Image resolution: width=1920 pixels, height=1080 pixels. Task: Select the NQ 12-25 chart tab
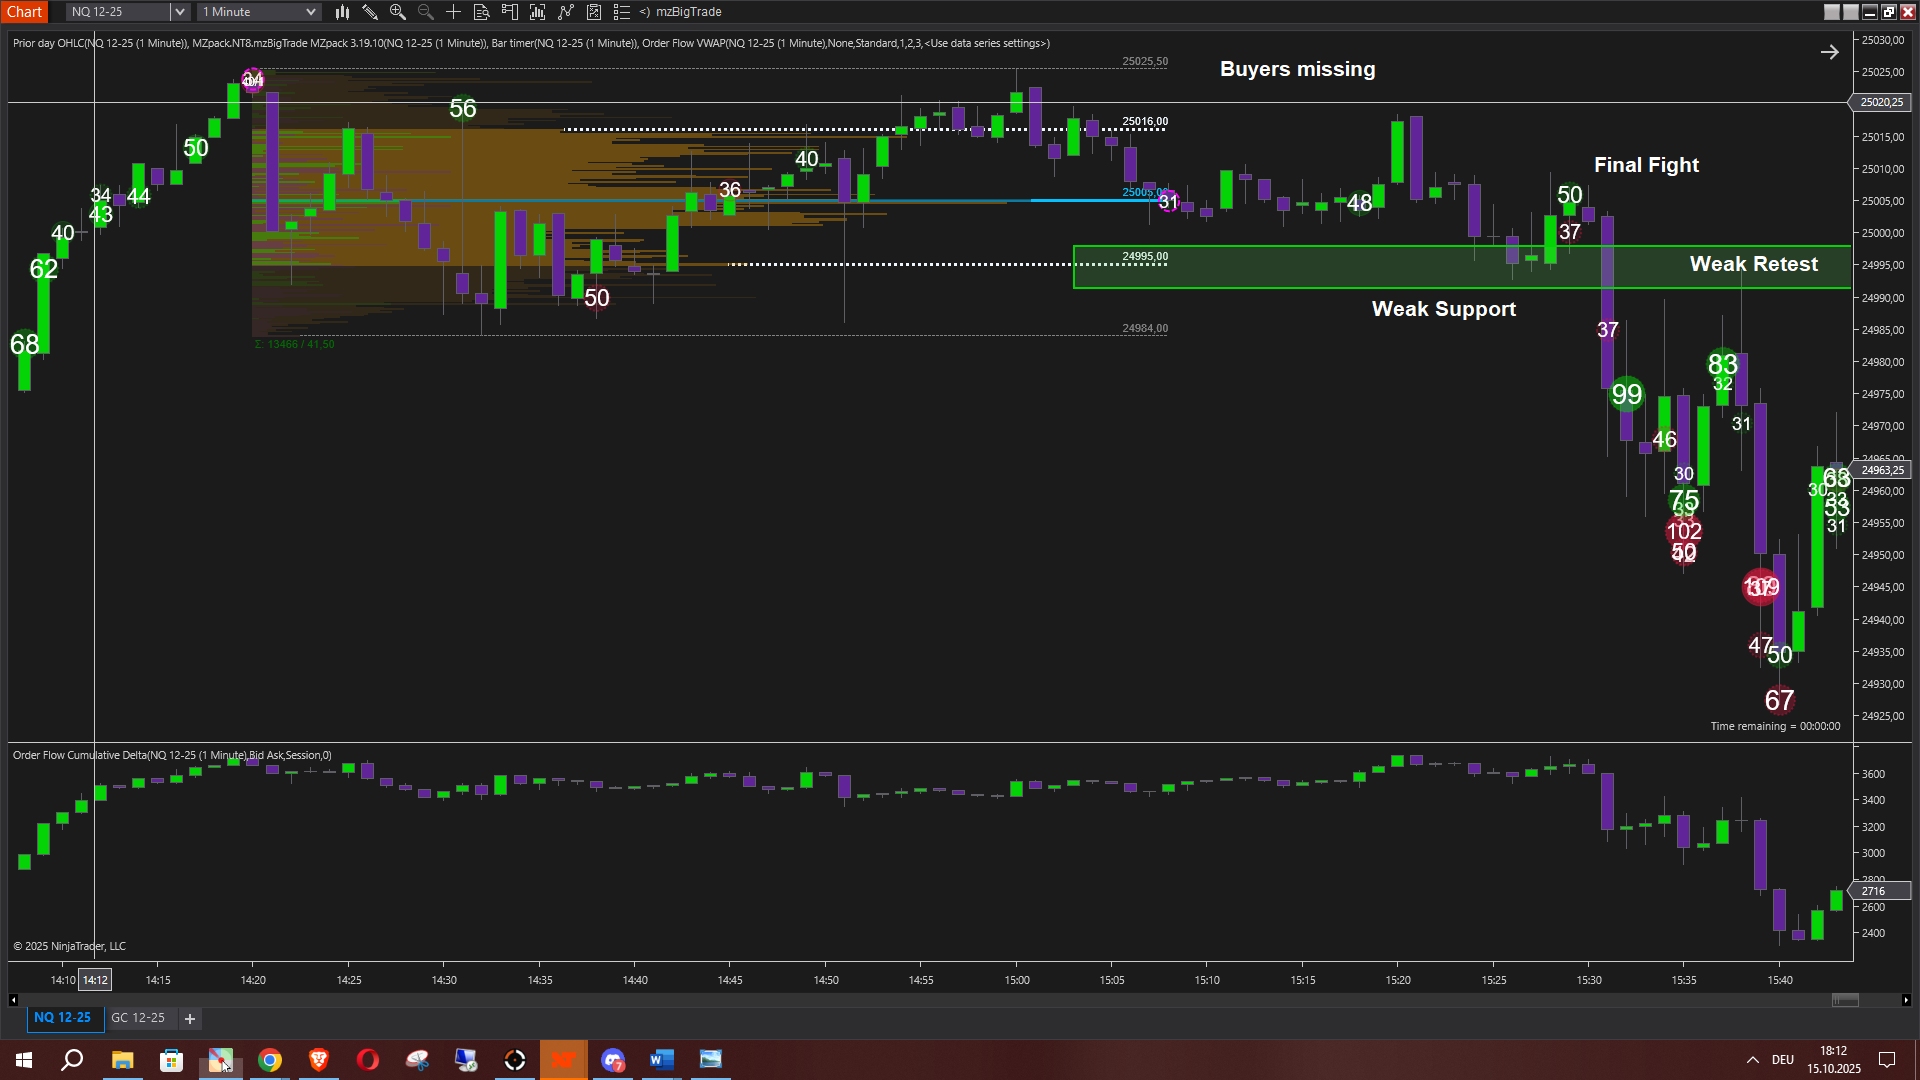tap(62, 1018)
